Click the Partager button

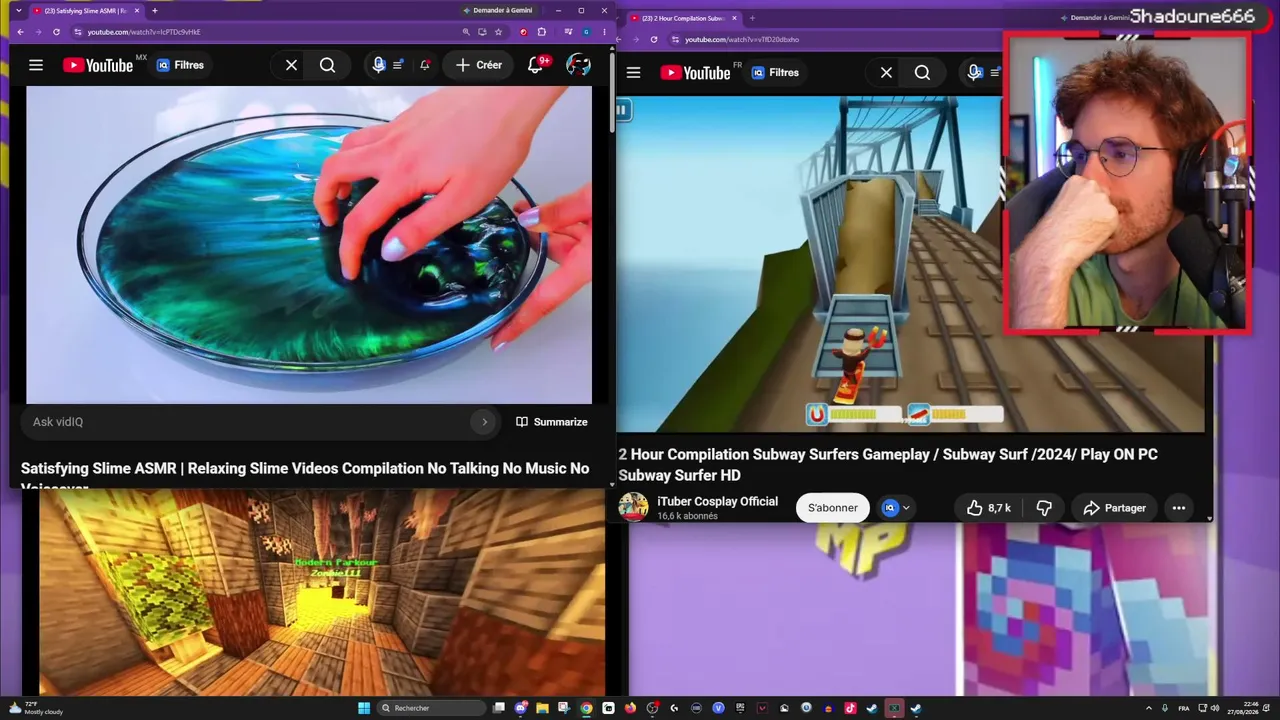coord(1114,508)
